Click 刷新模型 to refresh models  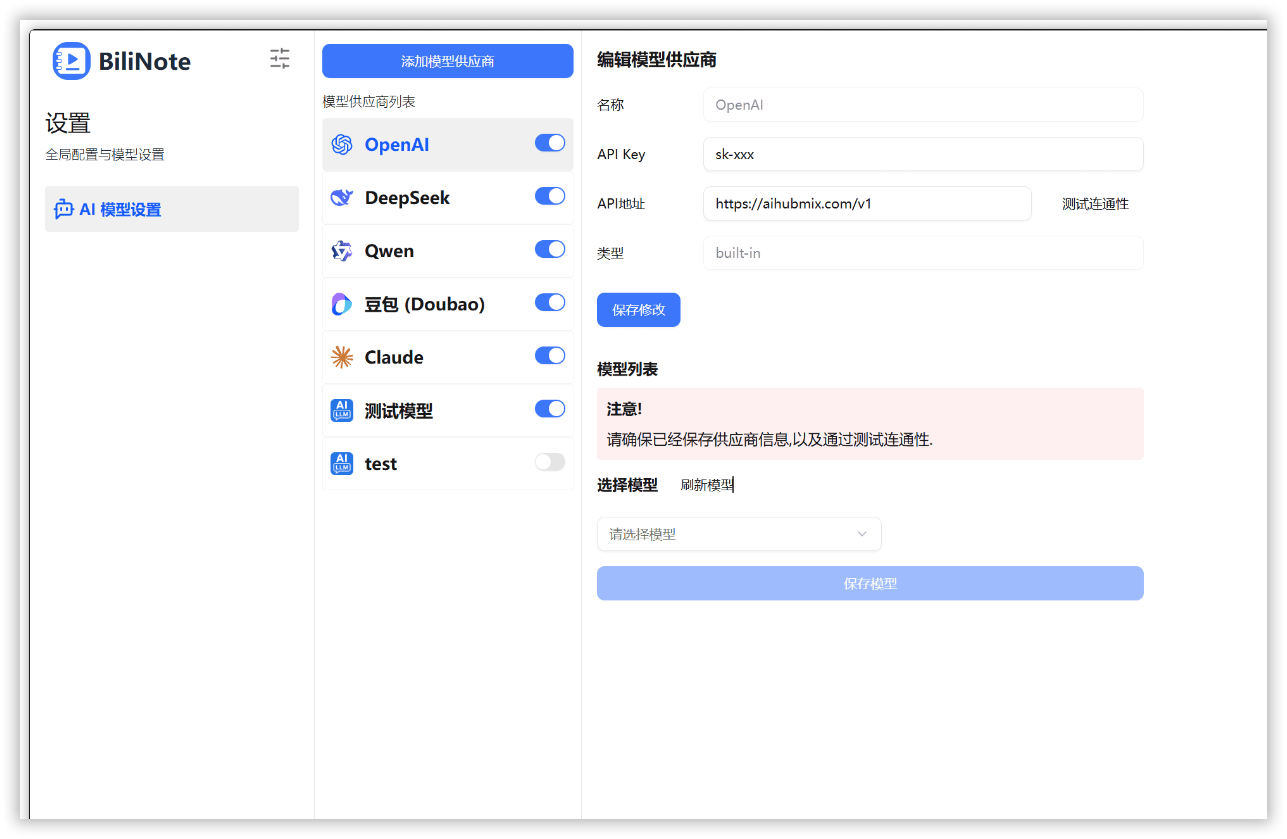tap(707, 485)
